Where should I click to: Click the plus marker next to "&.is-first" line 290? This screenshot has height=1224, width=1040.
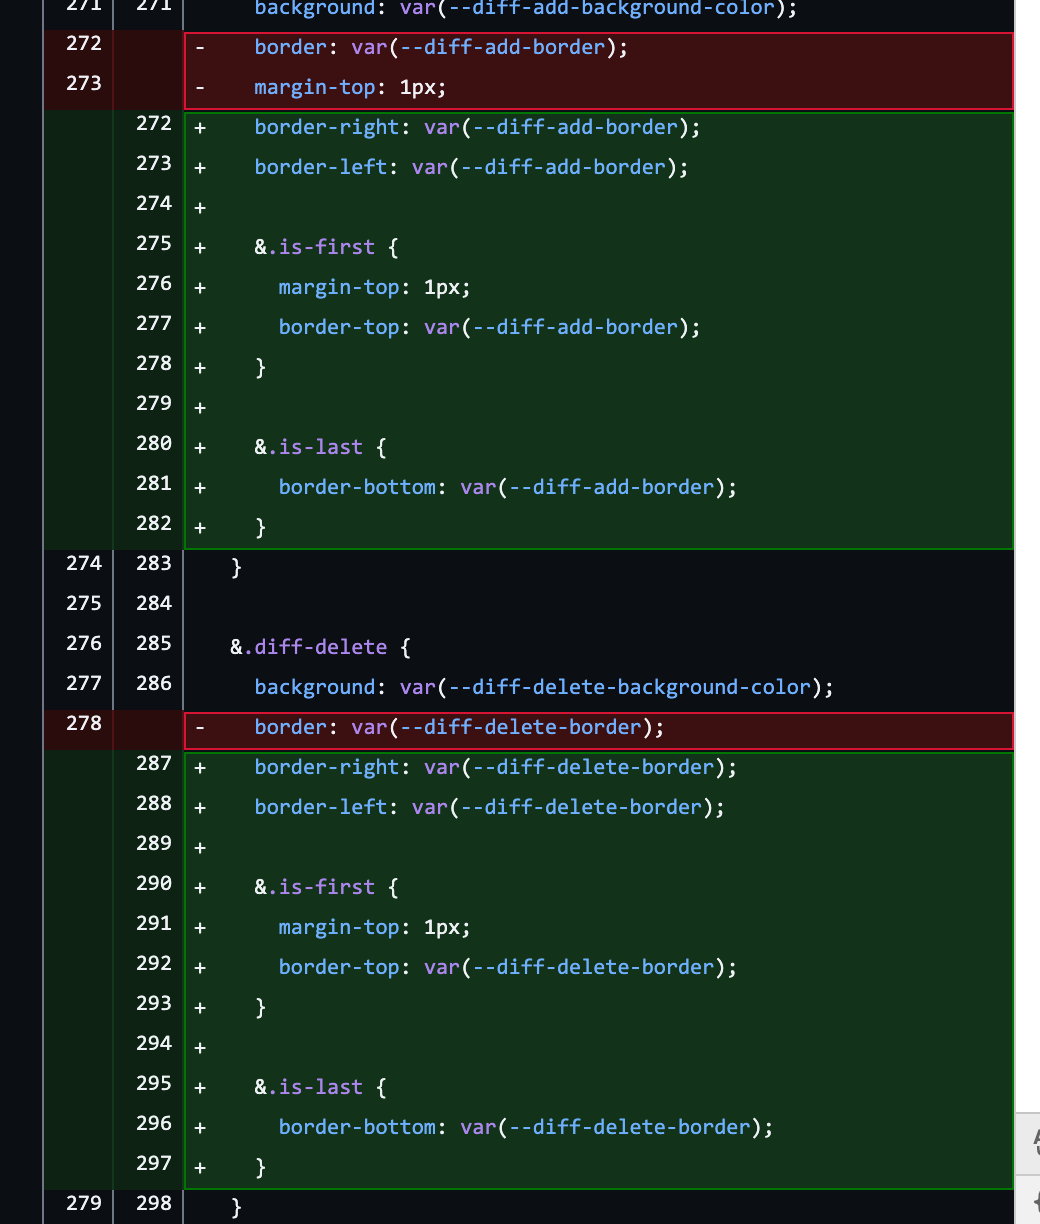199,886
